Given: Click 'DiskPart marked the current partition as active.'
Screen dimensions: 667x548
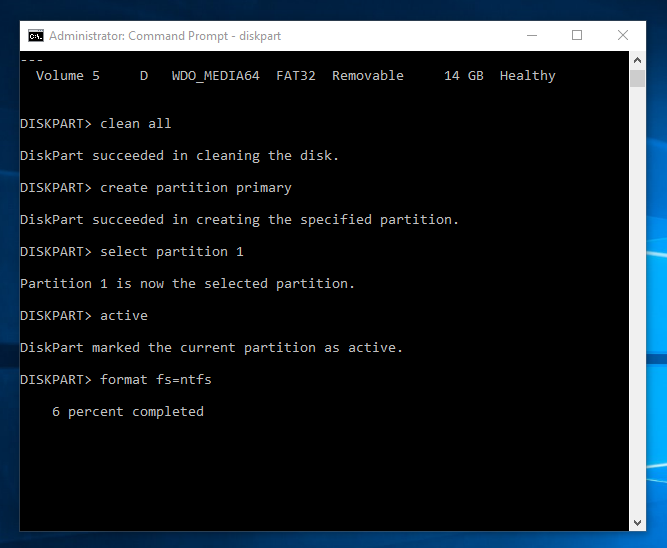Looking at the screenshot, I should (x=211, y=348).
